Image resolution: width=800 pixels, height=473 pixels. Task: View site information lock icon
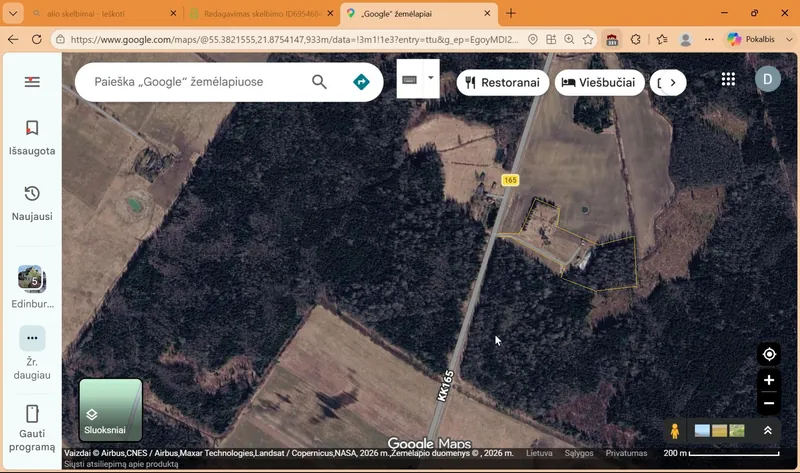(60, 39)
